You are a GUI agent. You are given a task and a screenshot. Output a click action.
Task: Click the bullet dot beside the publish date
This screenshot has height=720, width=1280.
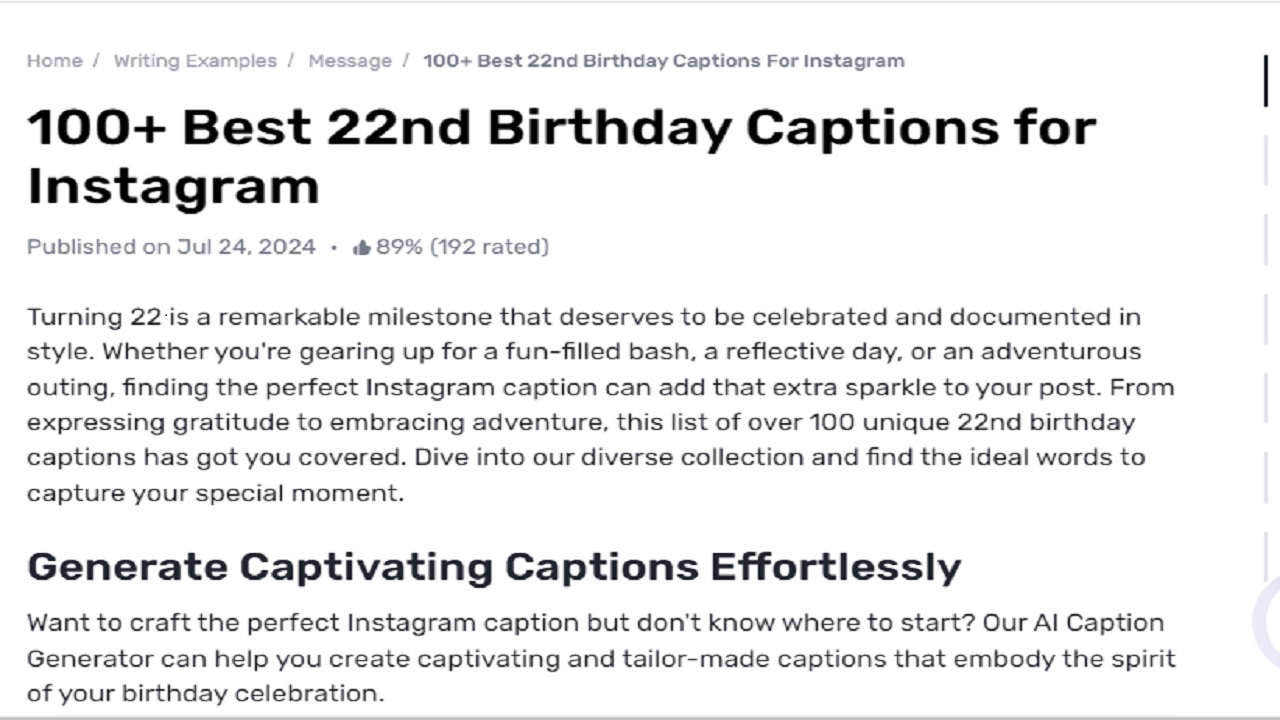pos(333,247)
